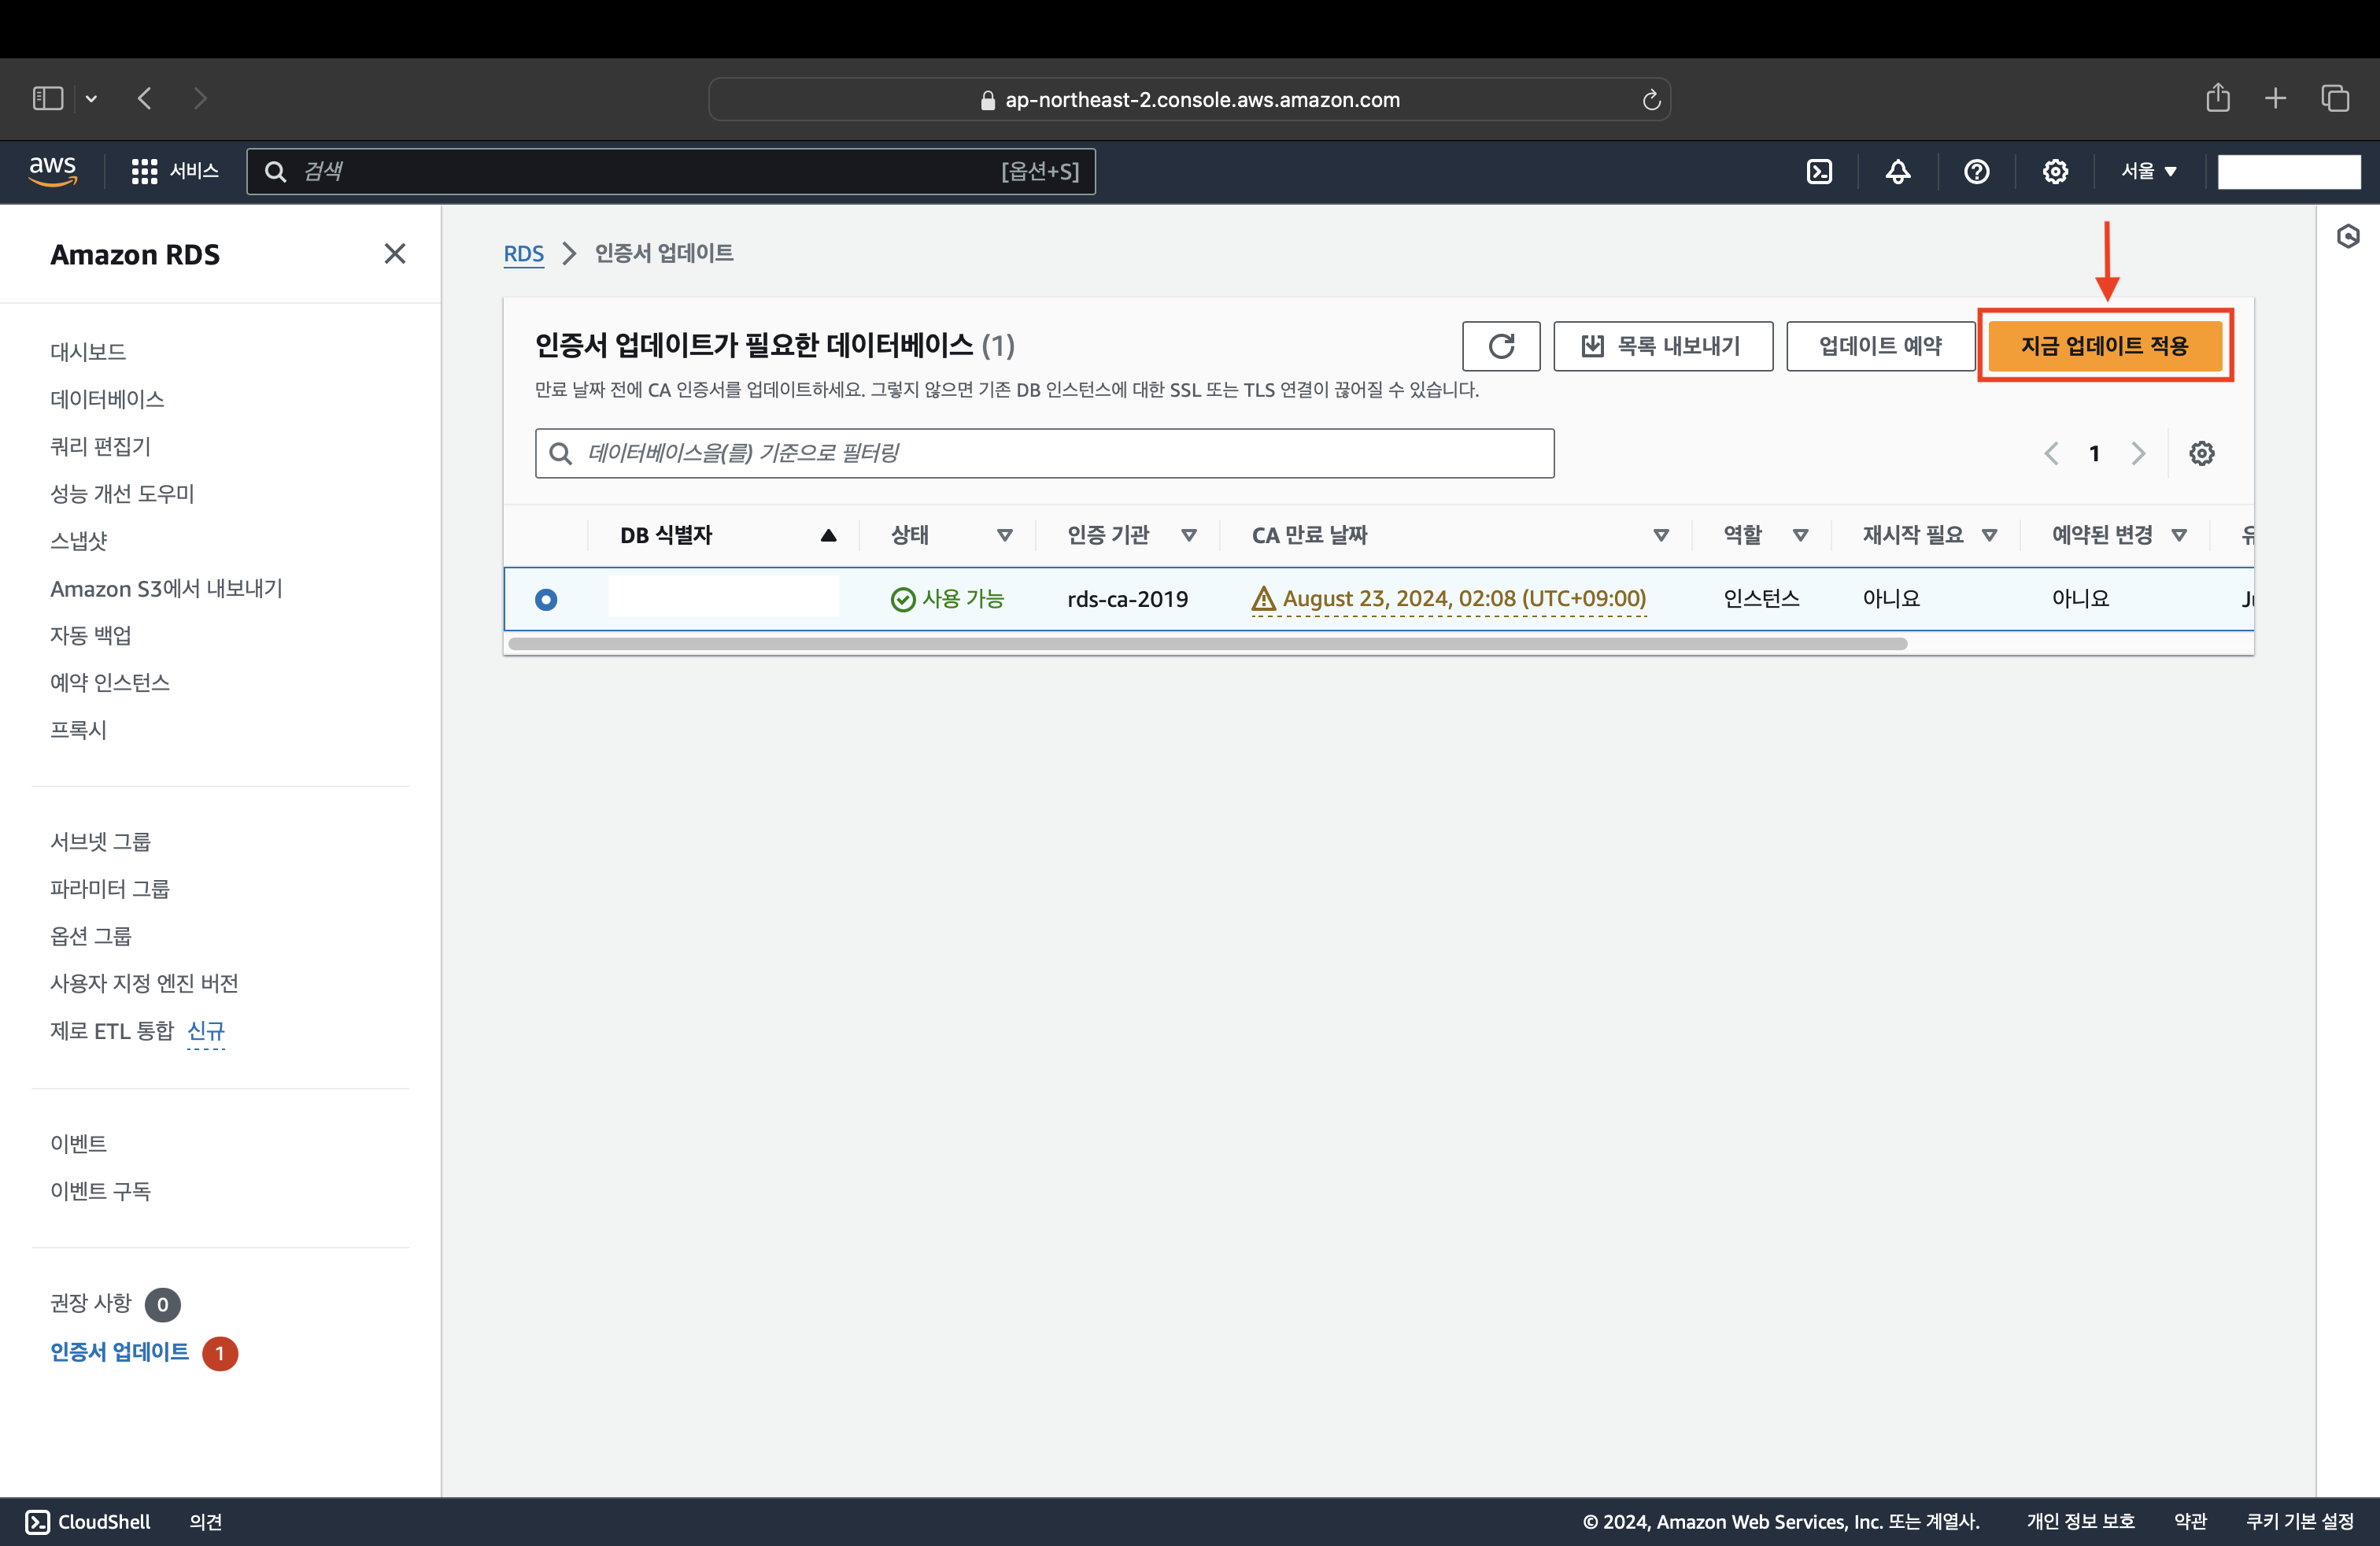This screenshot has height=1546, width=2380.
Task: Focus the database filter search field
Action: 1044,453
